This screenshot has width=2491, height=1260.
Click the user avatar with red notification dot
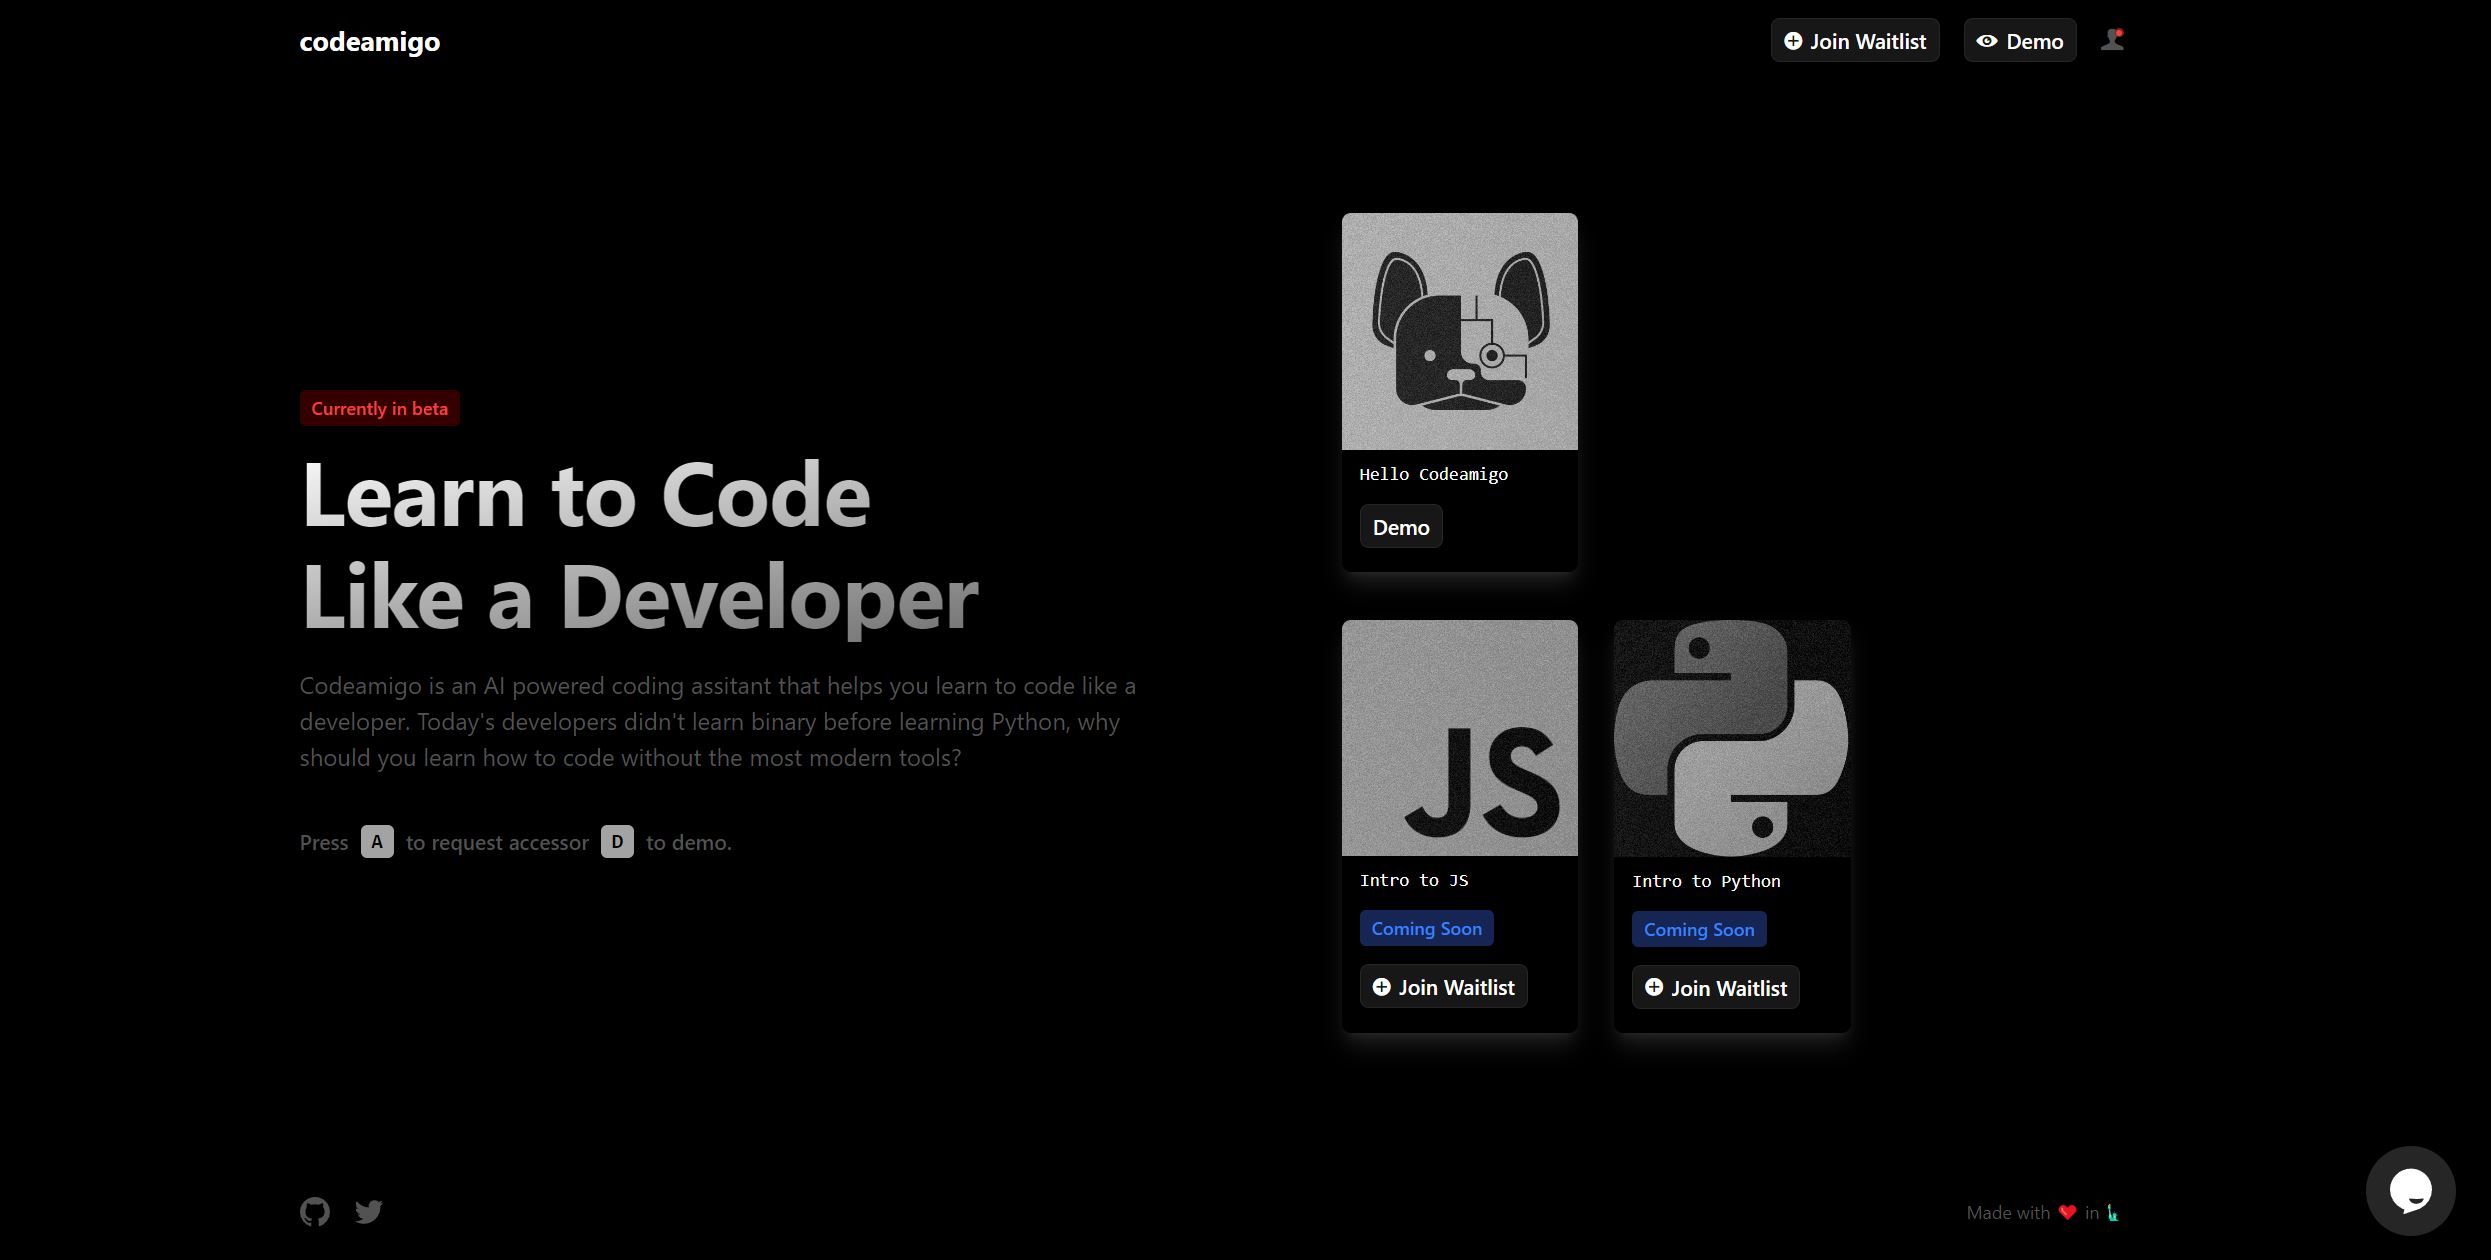pos(2112,40)
